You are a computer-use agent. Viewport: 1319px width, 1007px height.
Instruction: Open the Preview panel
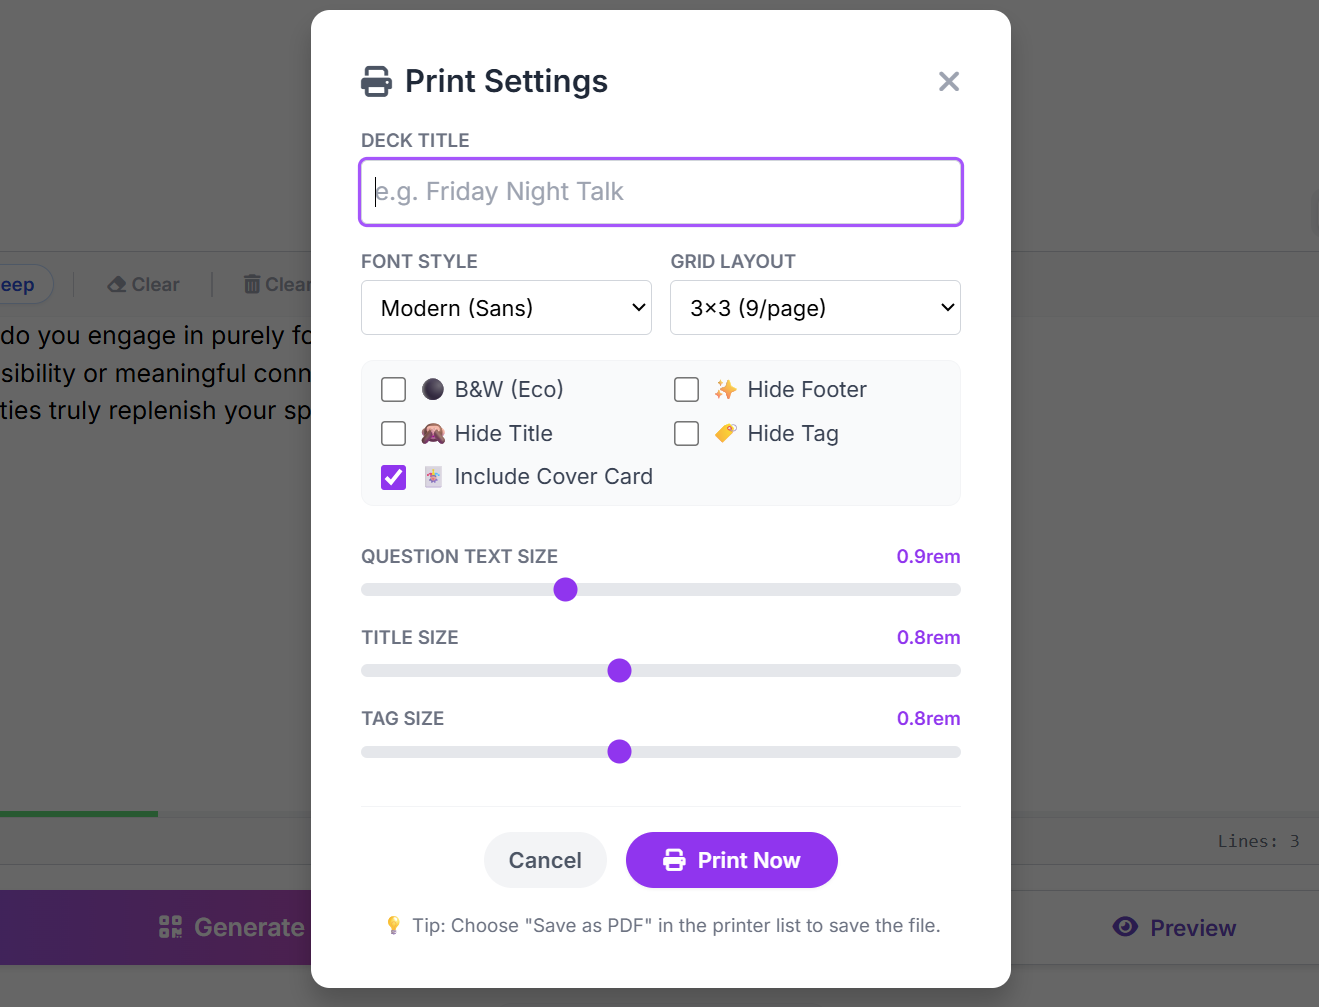pyautogui.click(x=1173, y=927)
